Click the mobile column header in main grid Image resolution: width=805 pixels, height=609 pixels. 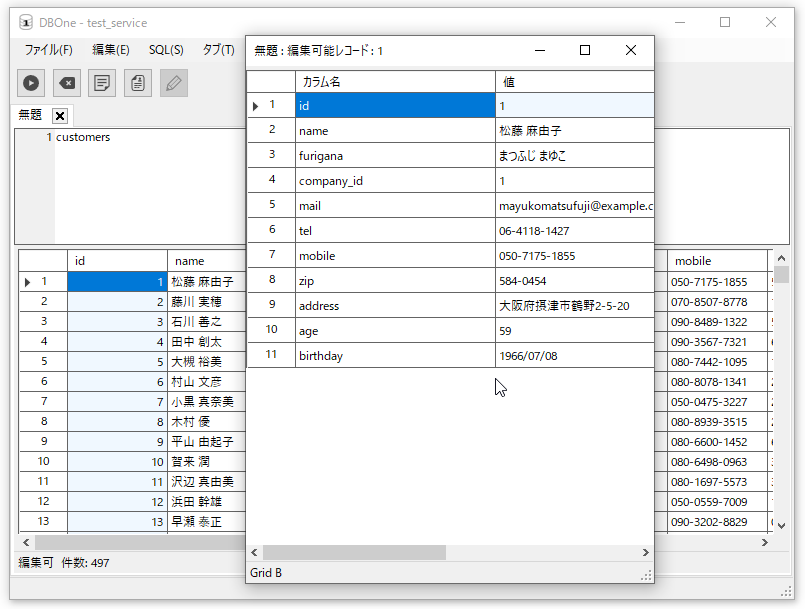pos(716,261)
